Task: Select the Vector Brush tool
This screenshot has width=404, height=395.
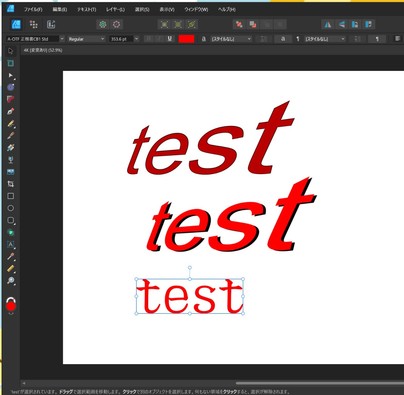Action: click(11, 136)
